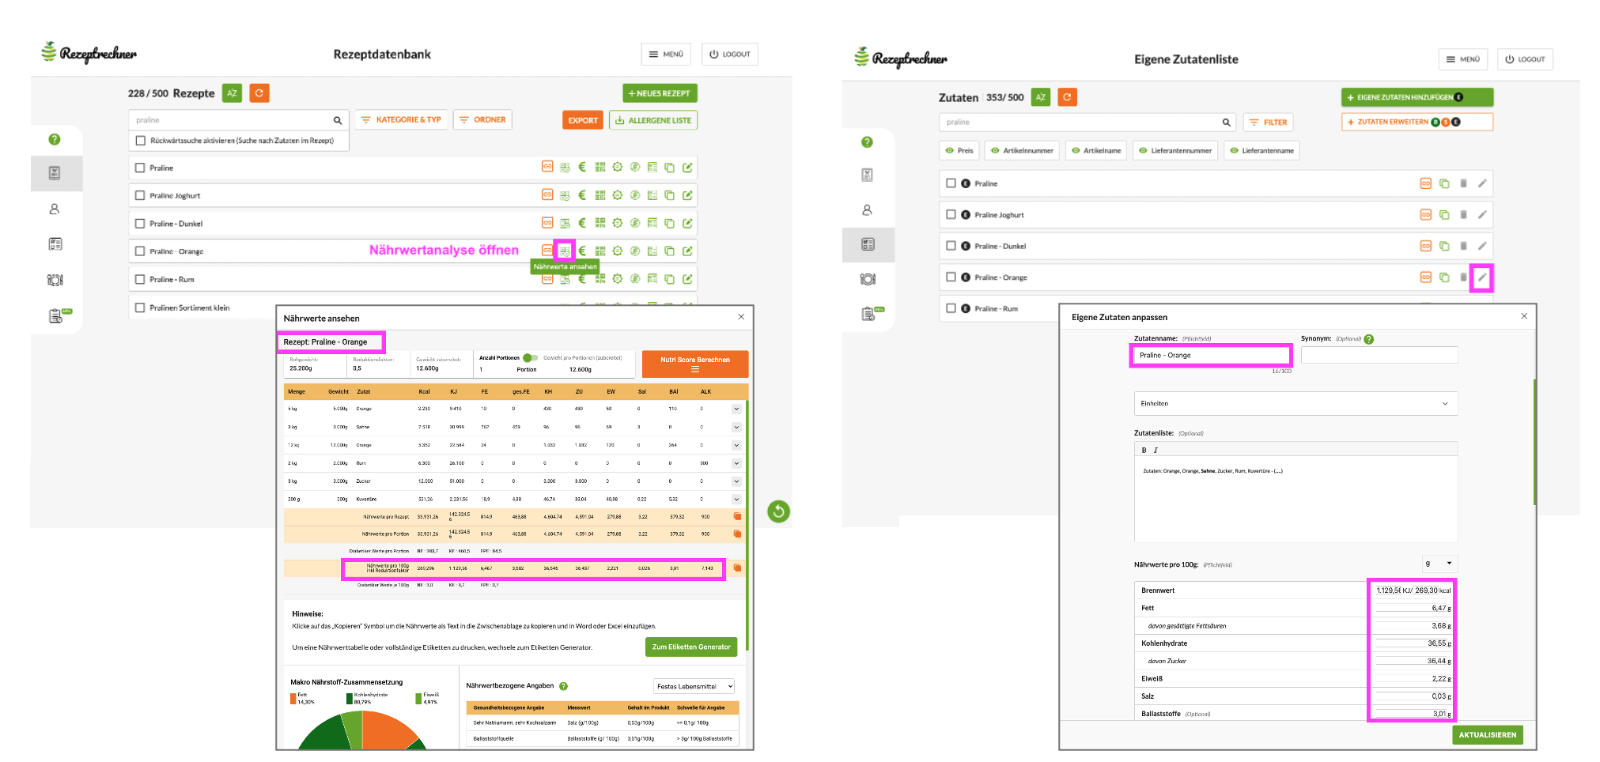This screenshot has height=762, width=1600.
Task: Check the Praline Joghurt recipe checkbox
Action: click(x=140, y=196)
